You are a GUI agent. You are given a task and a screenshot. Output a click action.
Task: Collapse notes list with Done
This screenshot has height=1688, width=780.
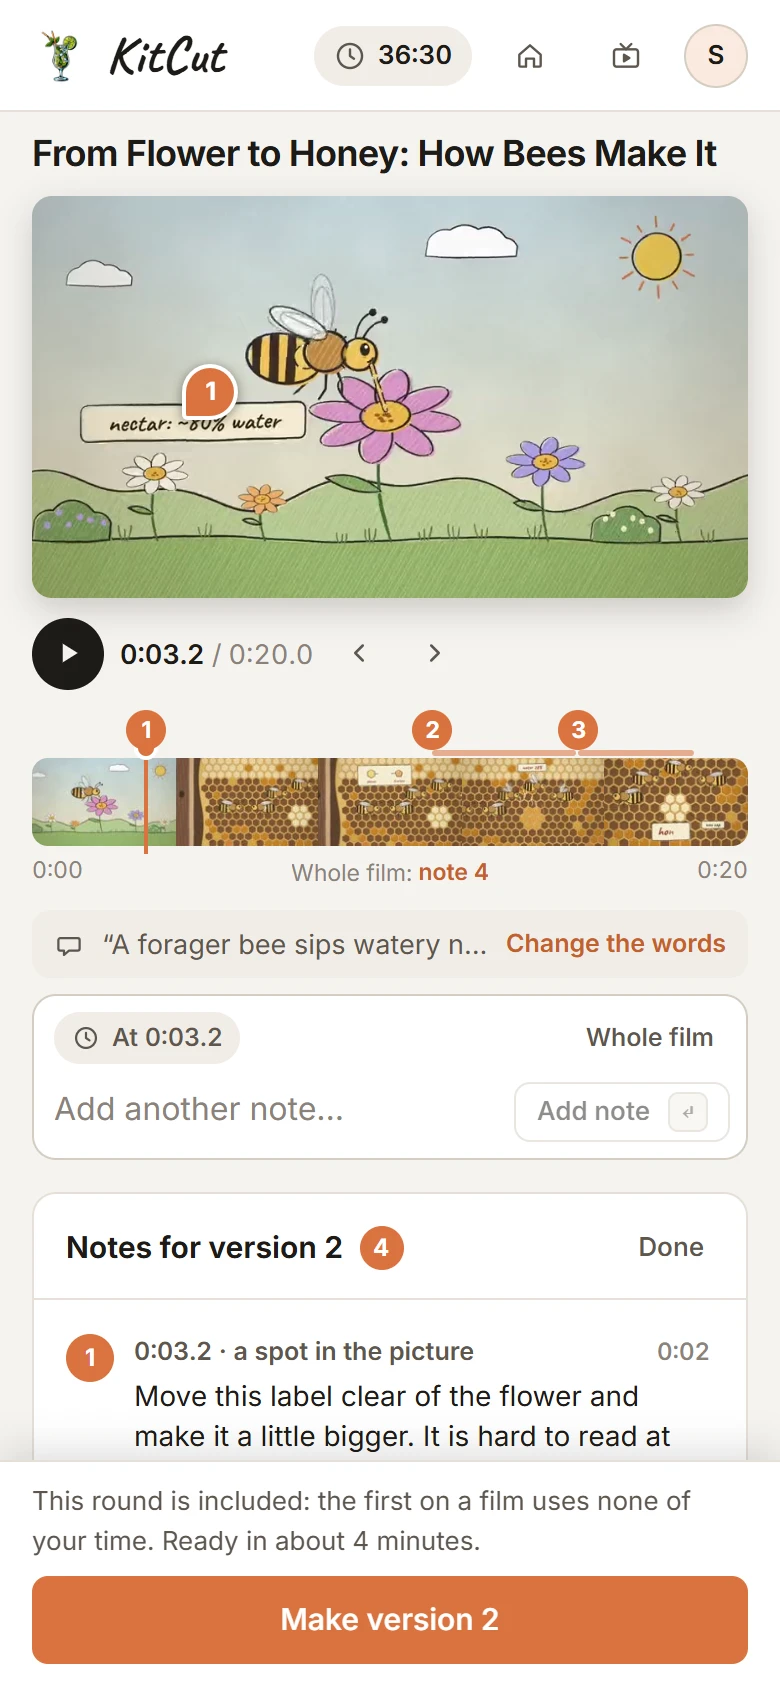pos(671,1247)
